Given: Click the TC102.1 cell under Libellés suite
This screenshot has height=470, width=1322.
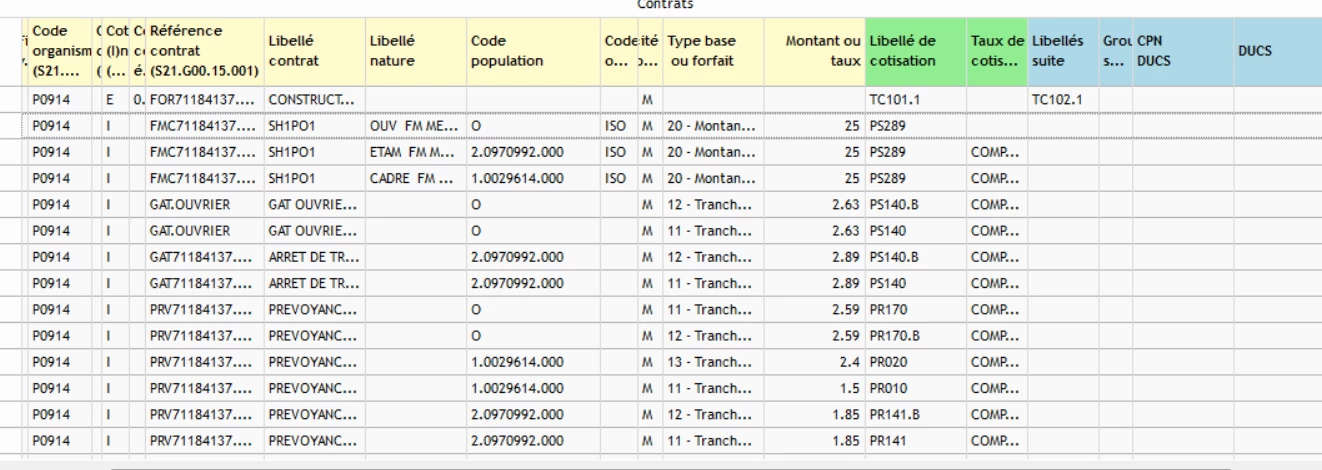Looking at the screenshot, I should 1064,100.
